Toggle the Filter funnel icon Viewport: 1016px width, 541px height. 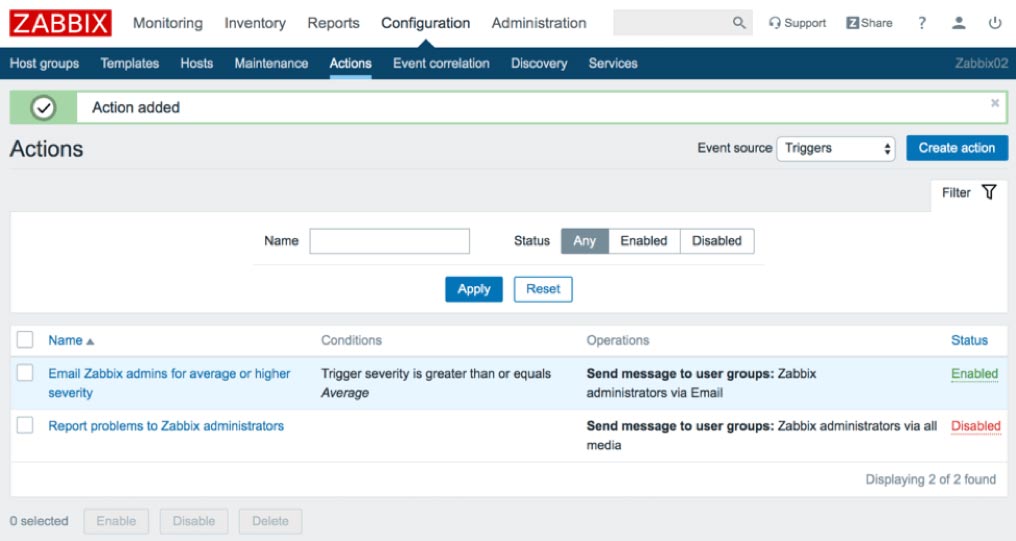989,192
